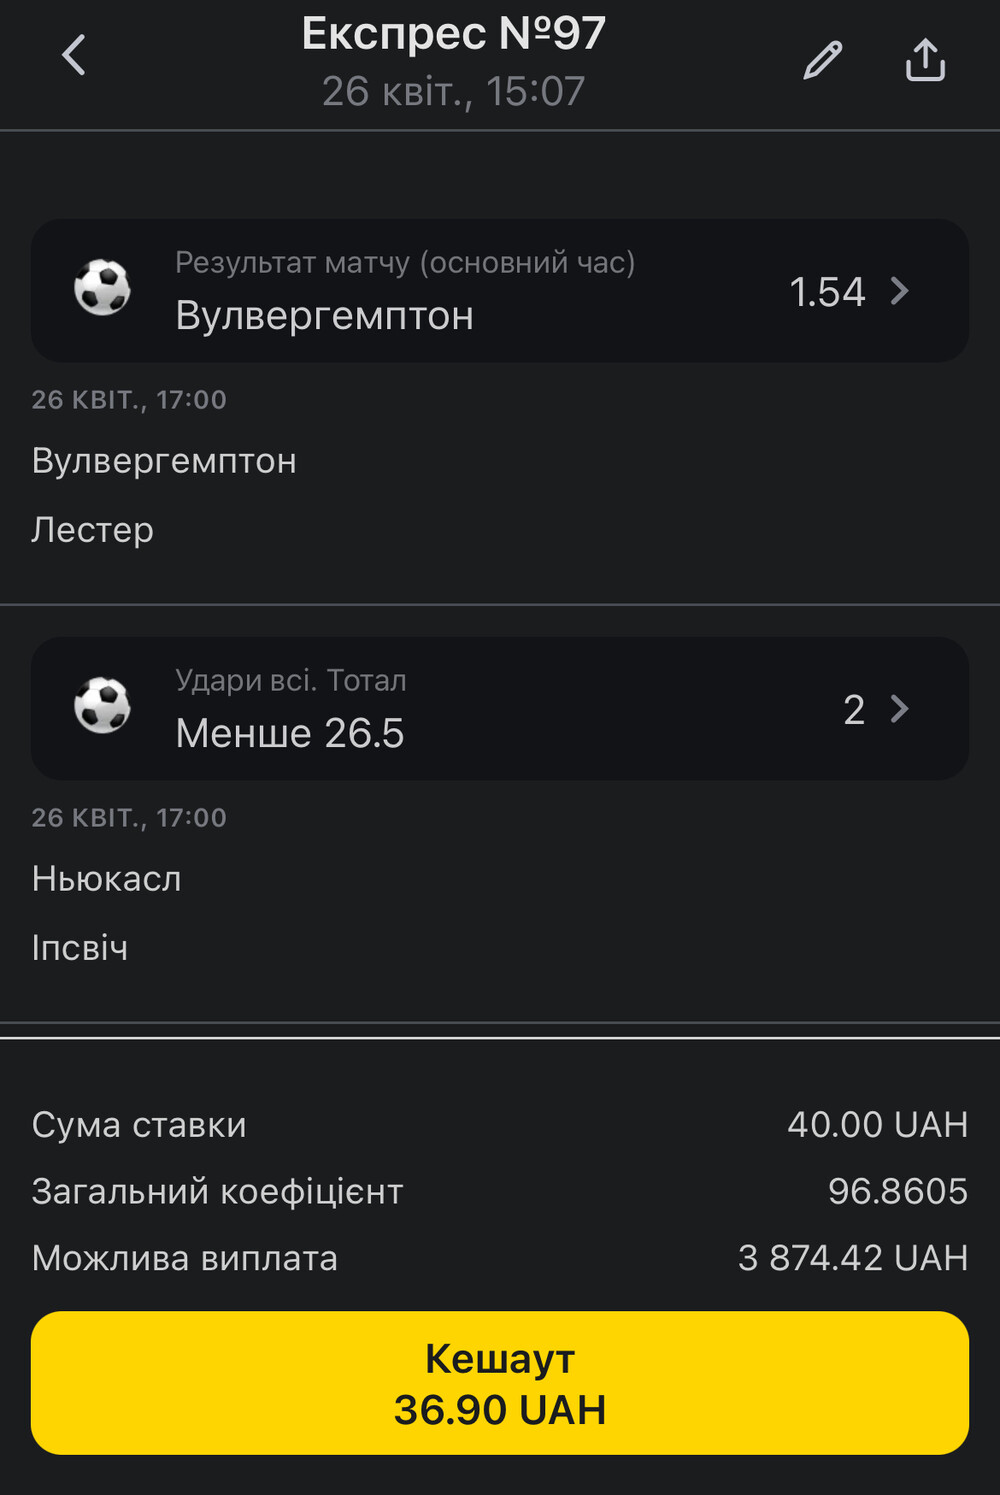Tap the date 26 квіт., 15:07 subtitle
1000x1495 pixels.
[x=453, y=91]
